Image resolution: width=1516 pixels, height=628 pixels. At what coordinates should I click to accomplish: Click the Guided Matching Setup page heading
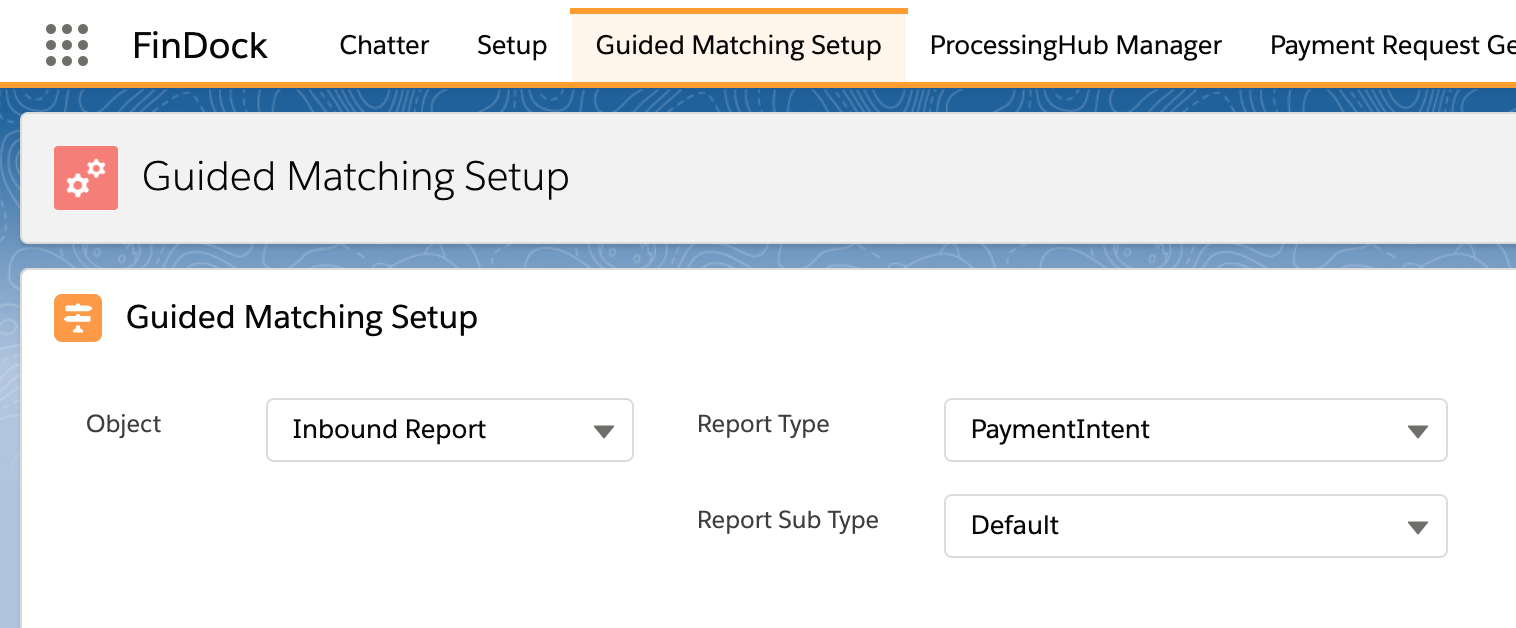click(x=356, y=177)
